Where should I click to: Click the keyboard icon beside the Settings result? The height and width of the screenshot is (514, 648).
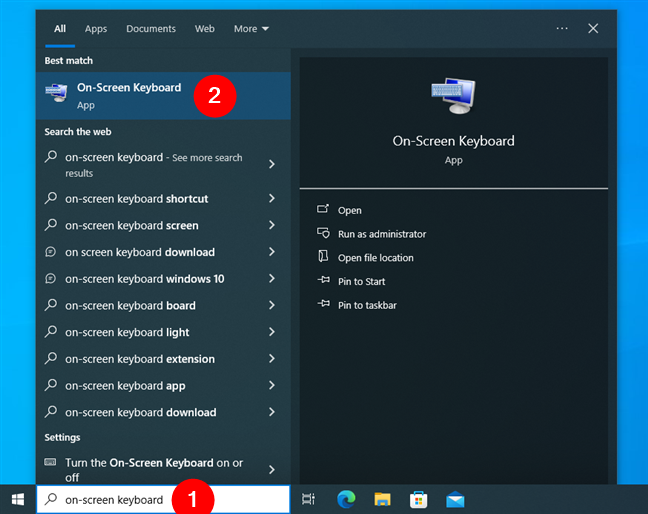[50, 462]
